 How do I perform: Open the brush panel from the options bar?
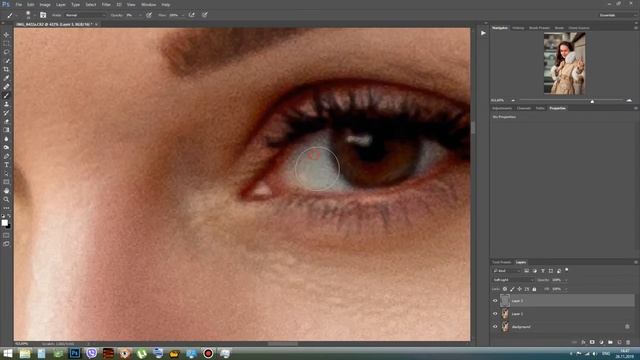43,15
